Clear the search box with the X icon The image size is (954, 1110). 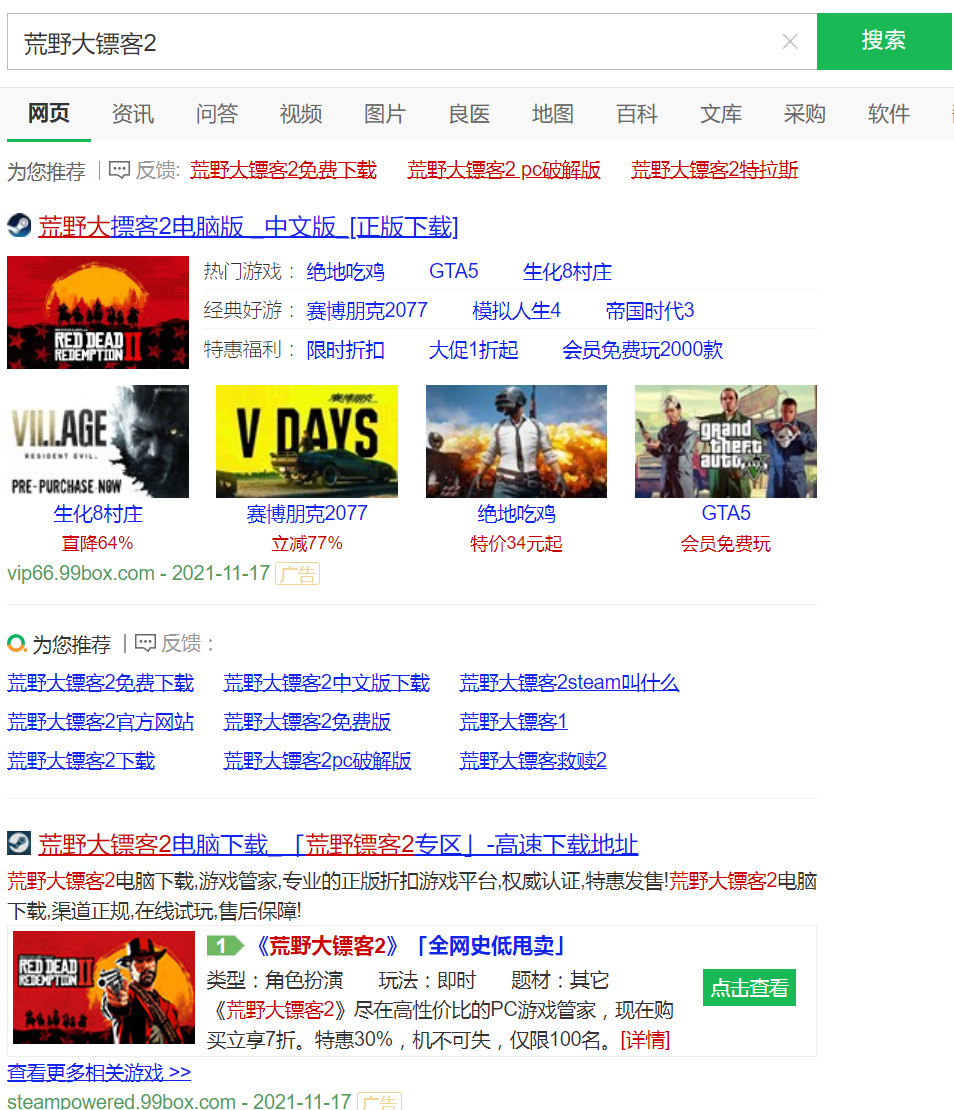click(790, 42)
